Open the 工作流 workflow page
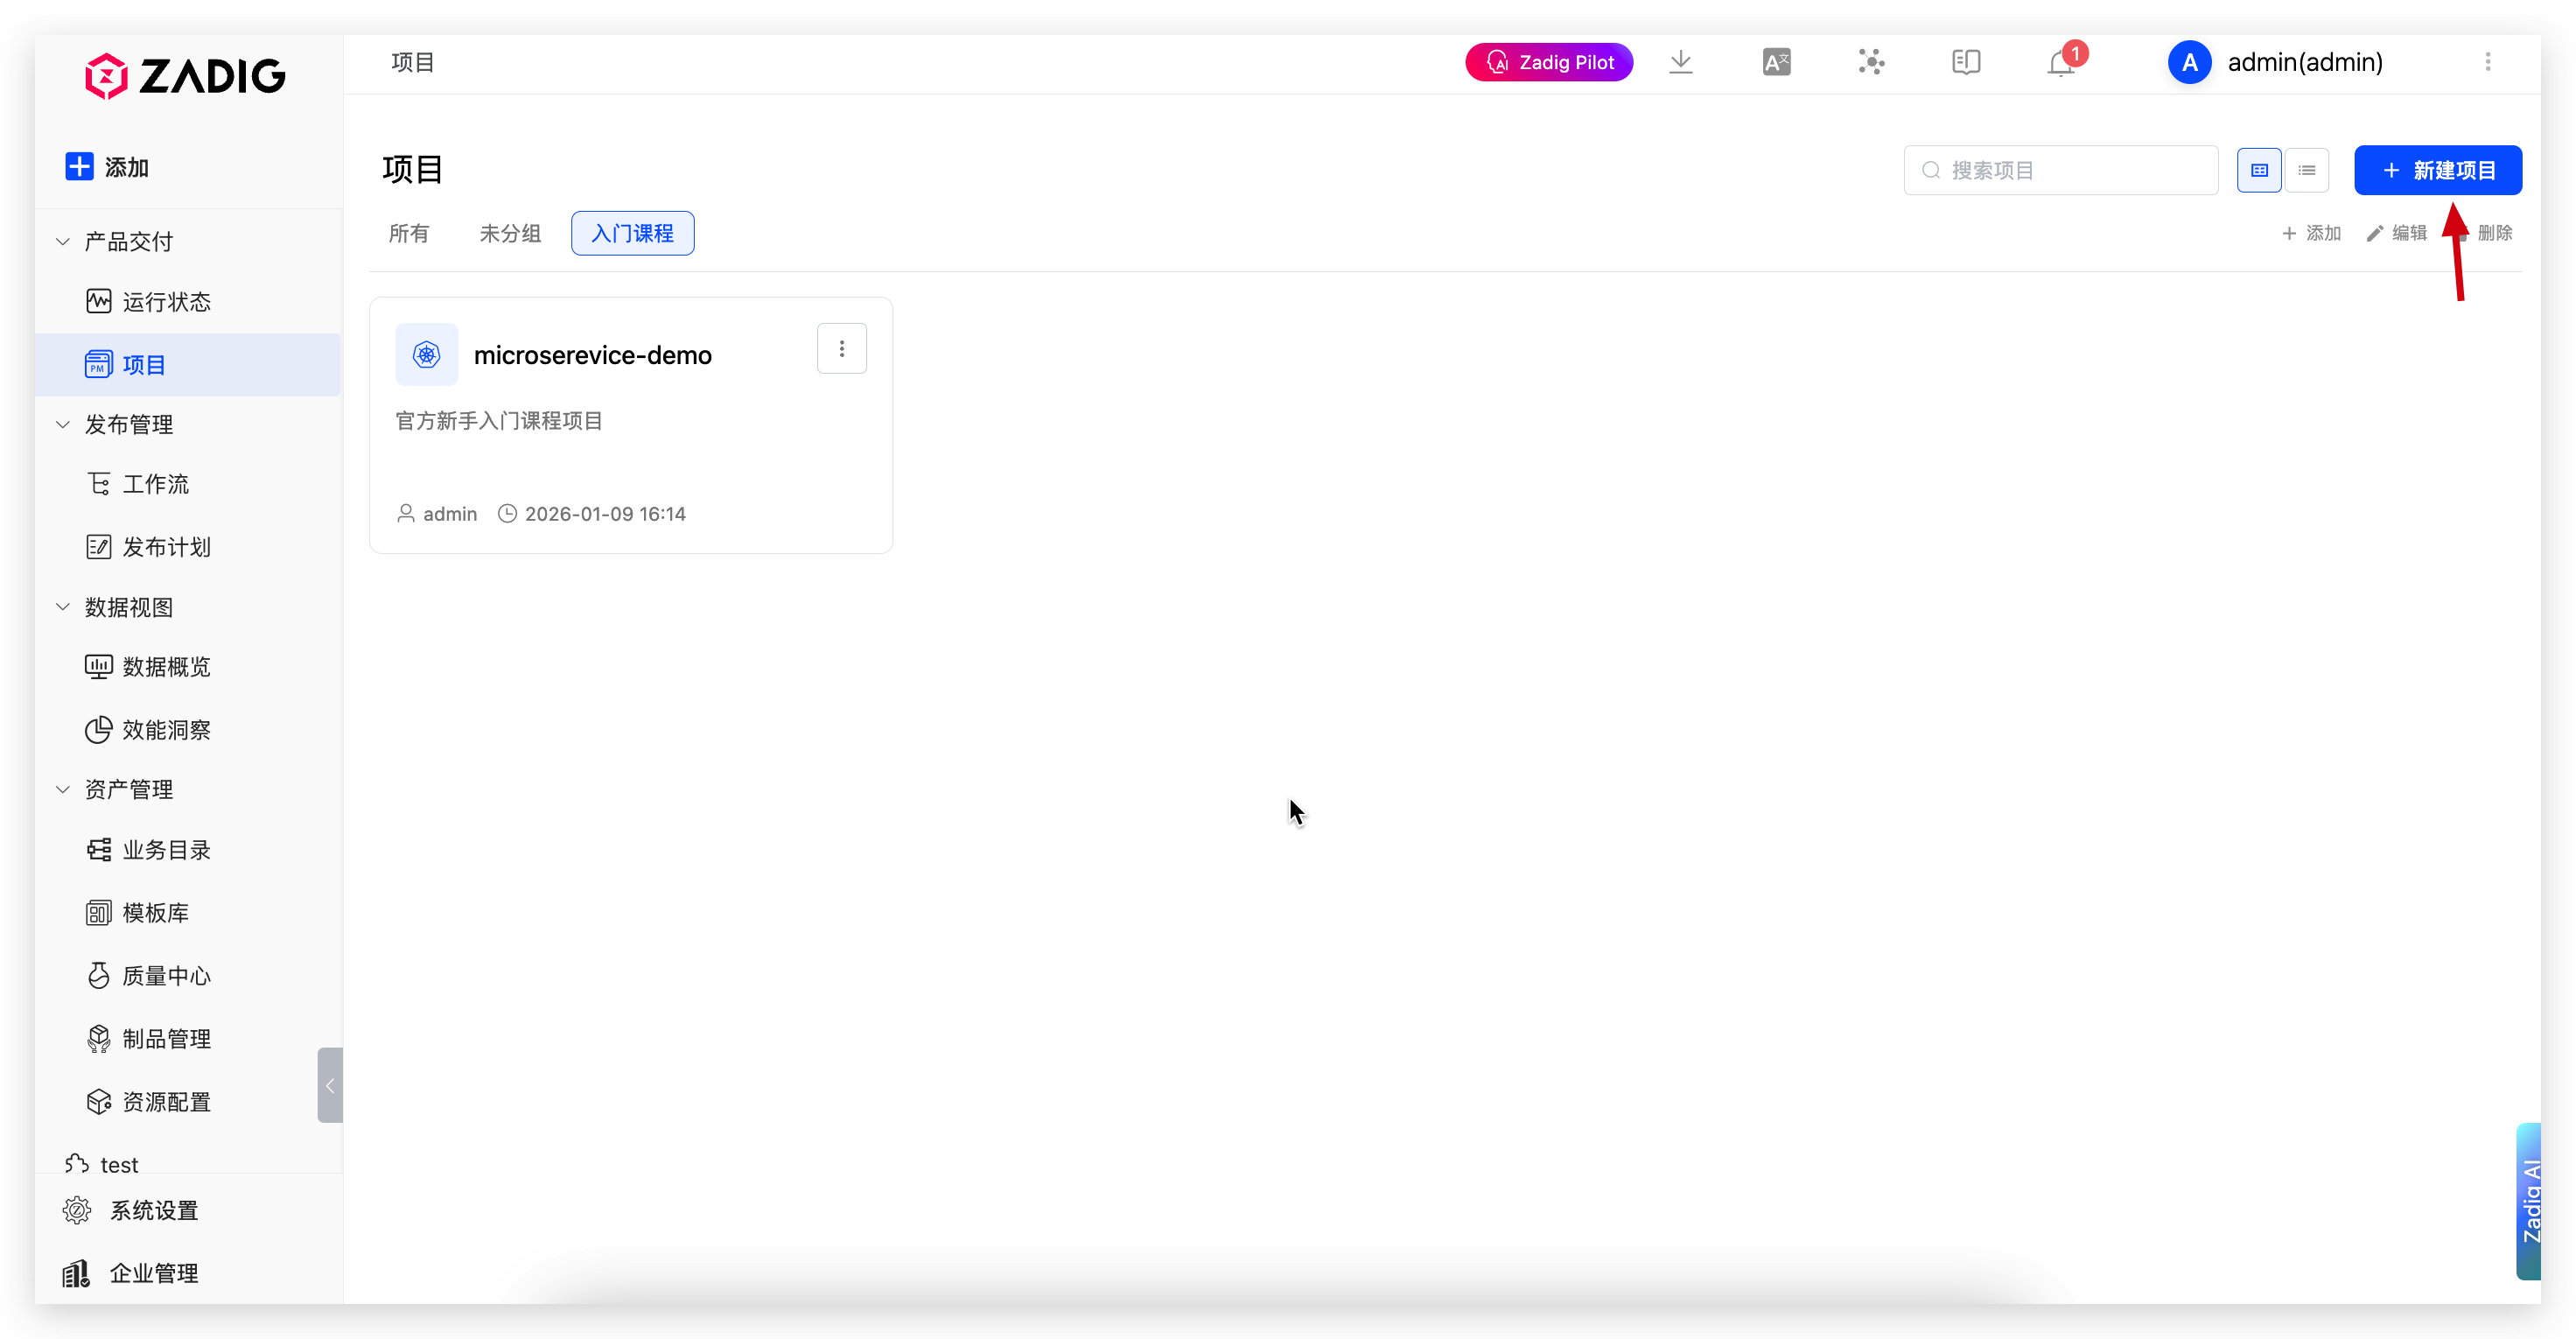The image size is (2576, 1339). tap(155, 484)
